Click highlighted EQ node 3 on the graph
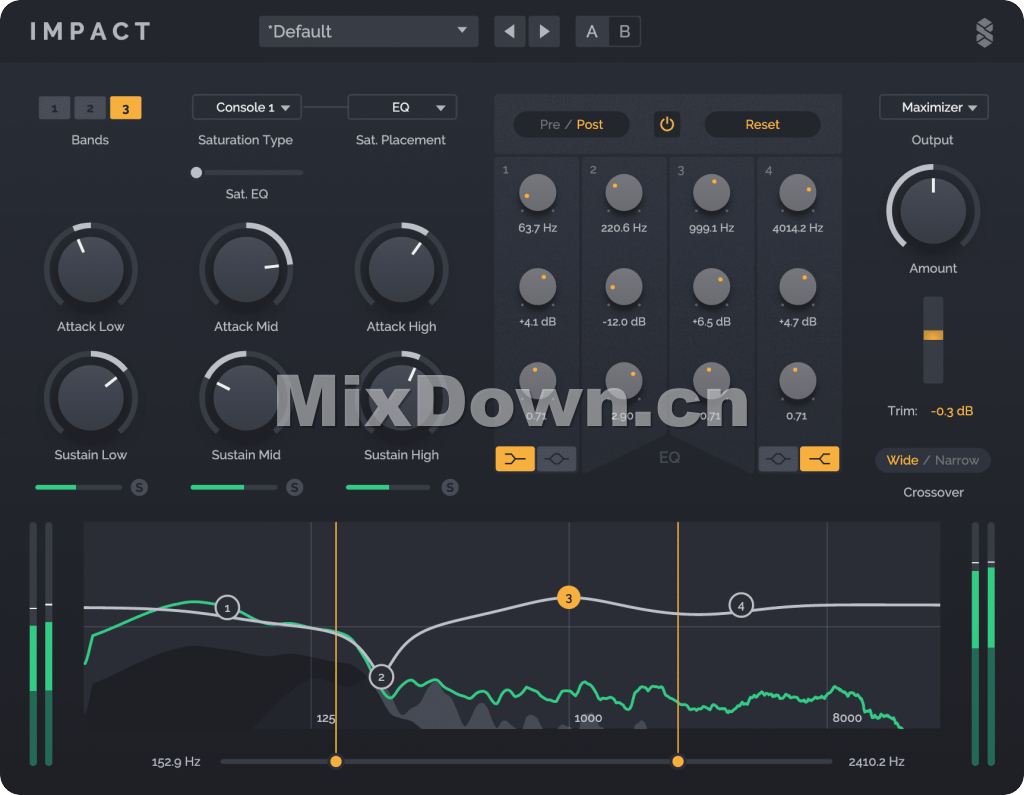The image size is (1024, 795). (x=569, y=598)
